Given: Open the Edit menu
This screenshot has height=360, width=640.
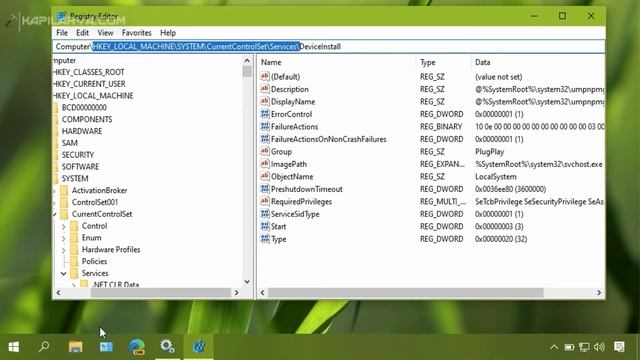Looking at the screenshot, I should tap(82, 33).
